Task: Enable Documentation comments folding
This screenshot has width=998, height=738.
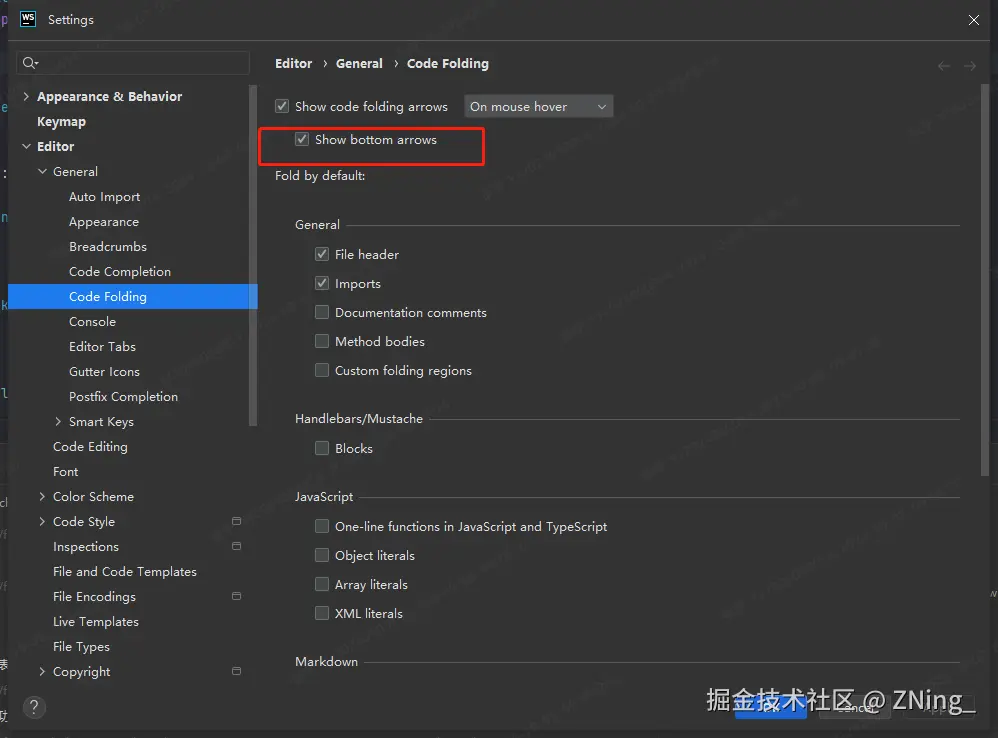Action: 322,312
